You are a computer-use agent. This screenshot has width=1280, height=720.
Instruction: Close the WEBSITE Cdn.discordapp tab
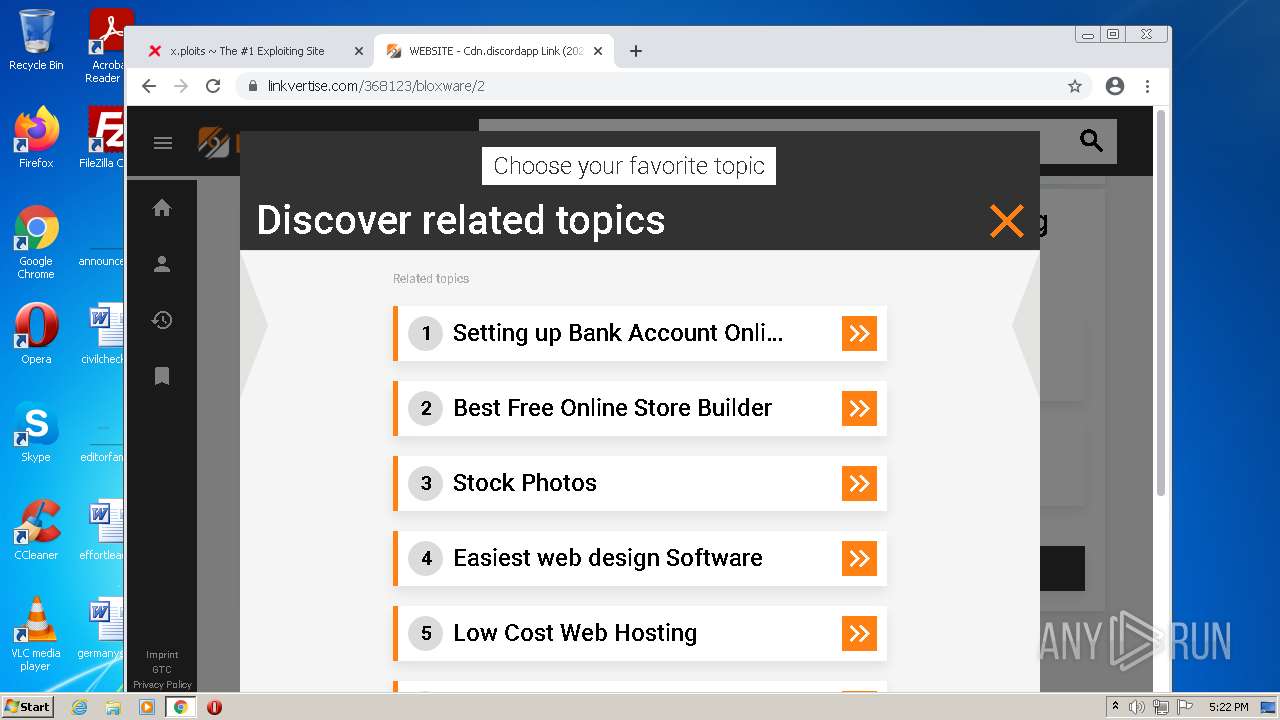point(598,51)
